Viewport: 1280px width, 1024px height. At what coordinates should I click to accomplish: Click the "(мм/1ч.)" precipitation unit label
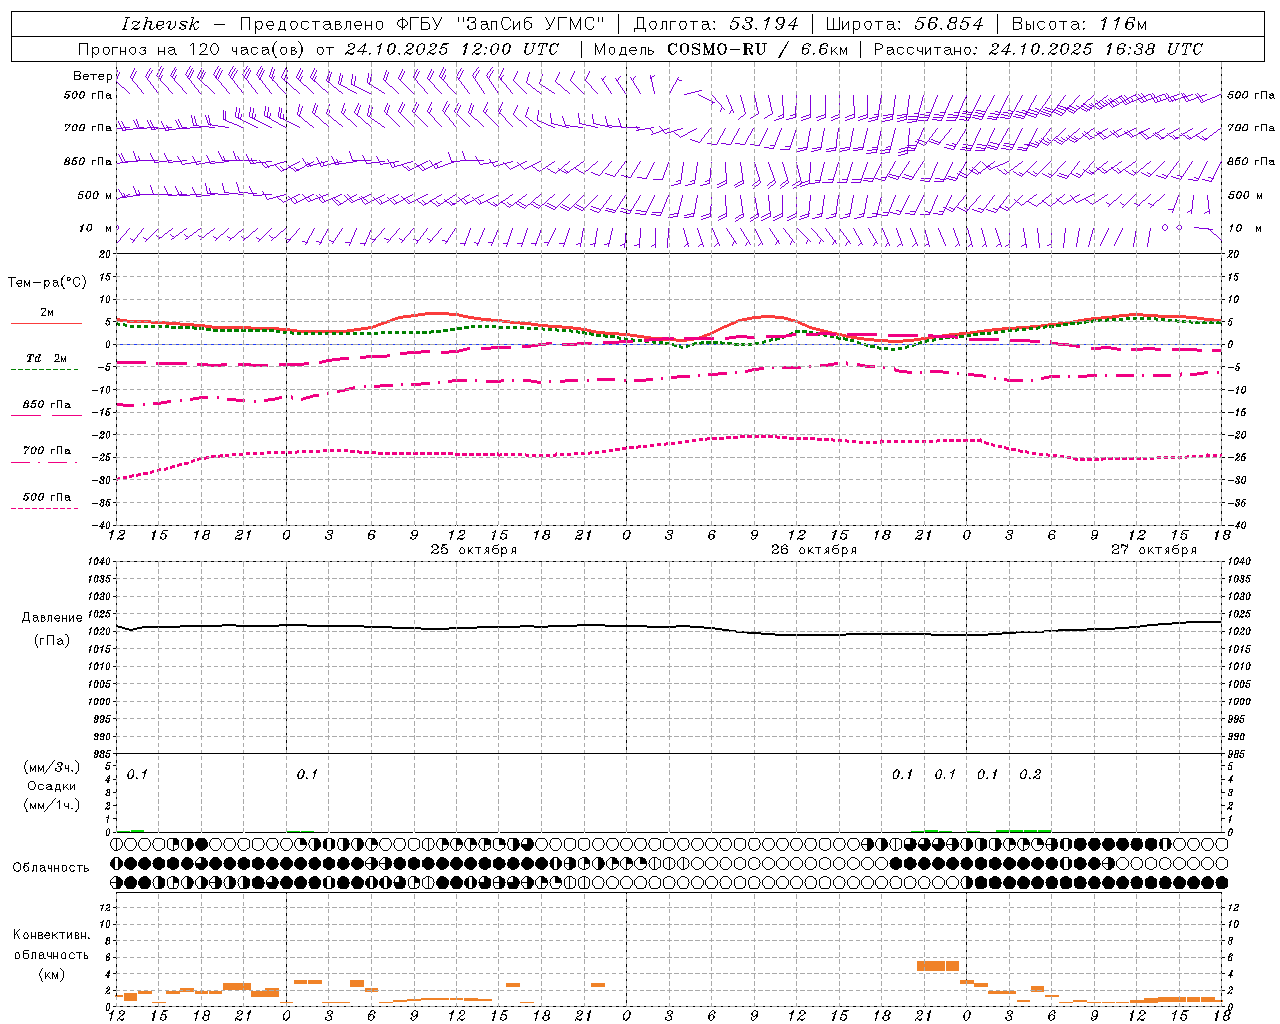click(x=51, y=805)
